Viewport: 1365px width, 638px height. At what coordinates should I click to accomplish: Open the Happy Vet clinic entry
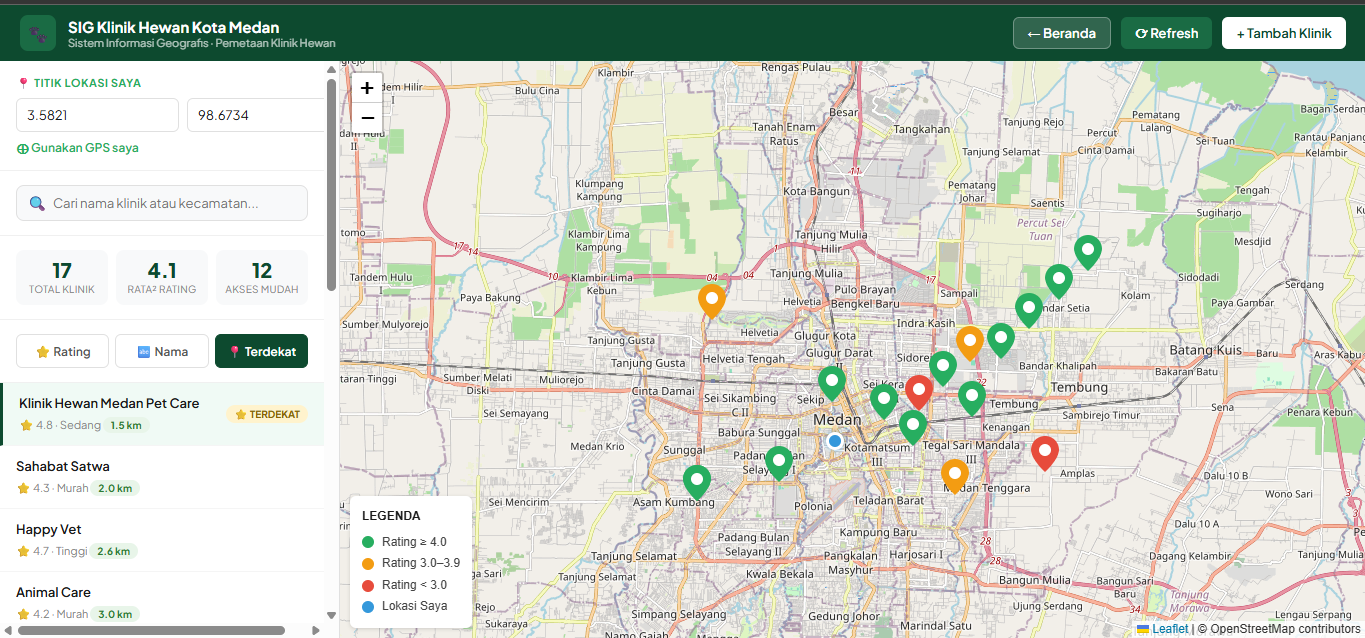pos(162,540)
